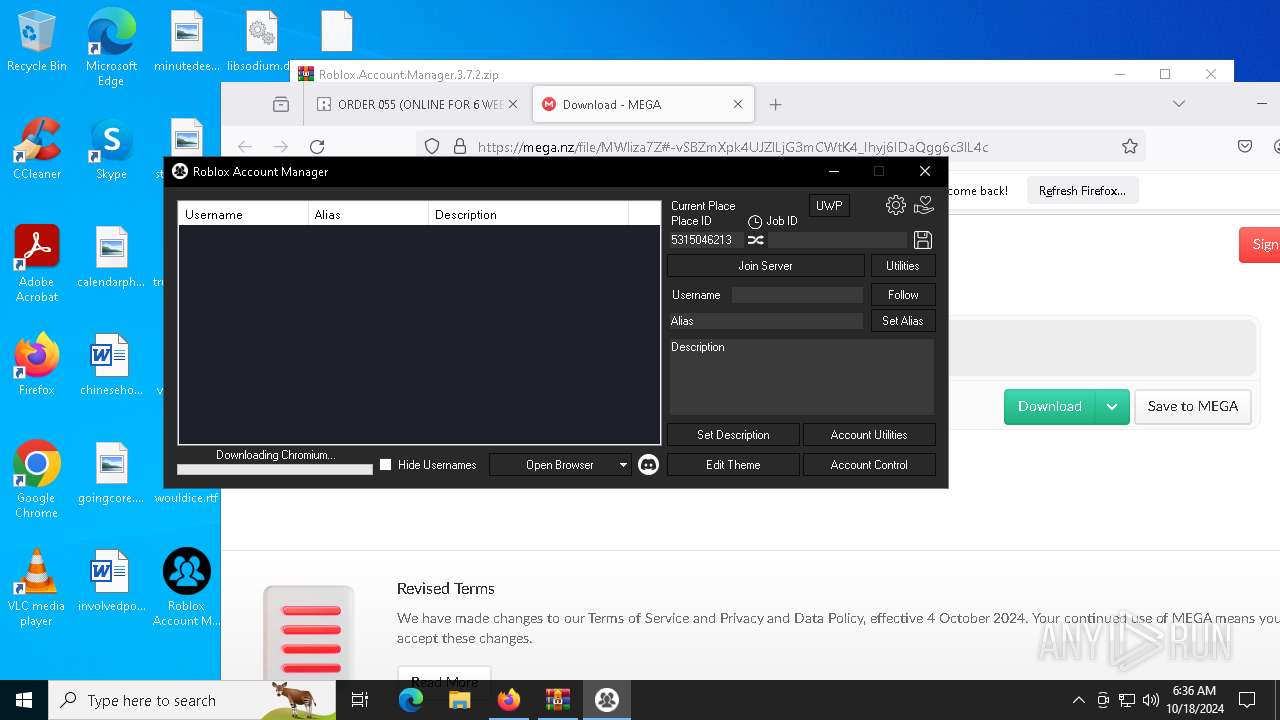1280x720 pixels.
Task: Close the Download - MEGA tab
Action: 738,104
